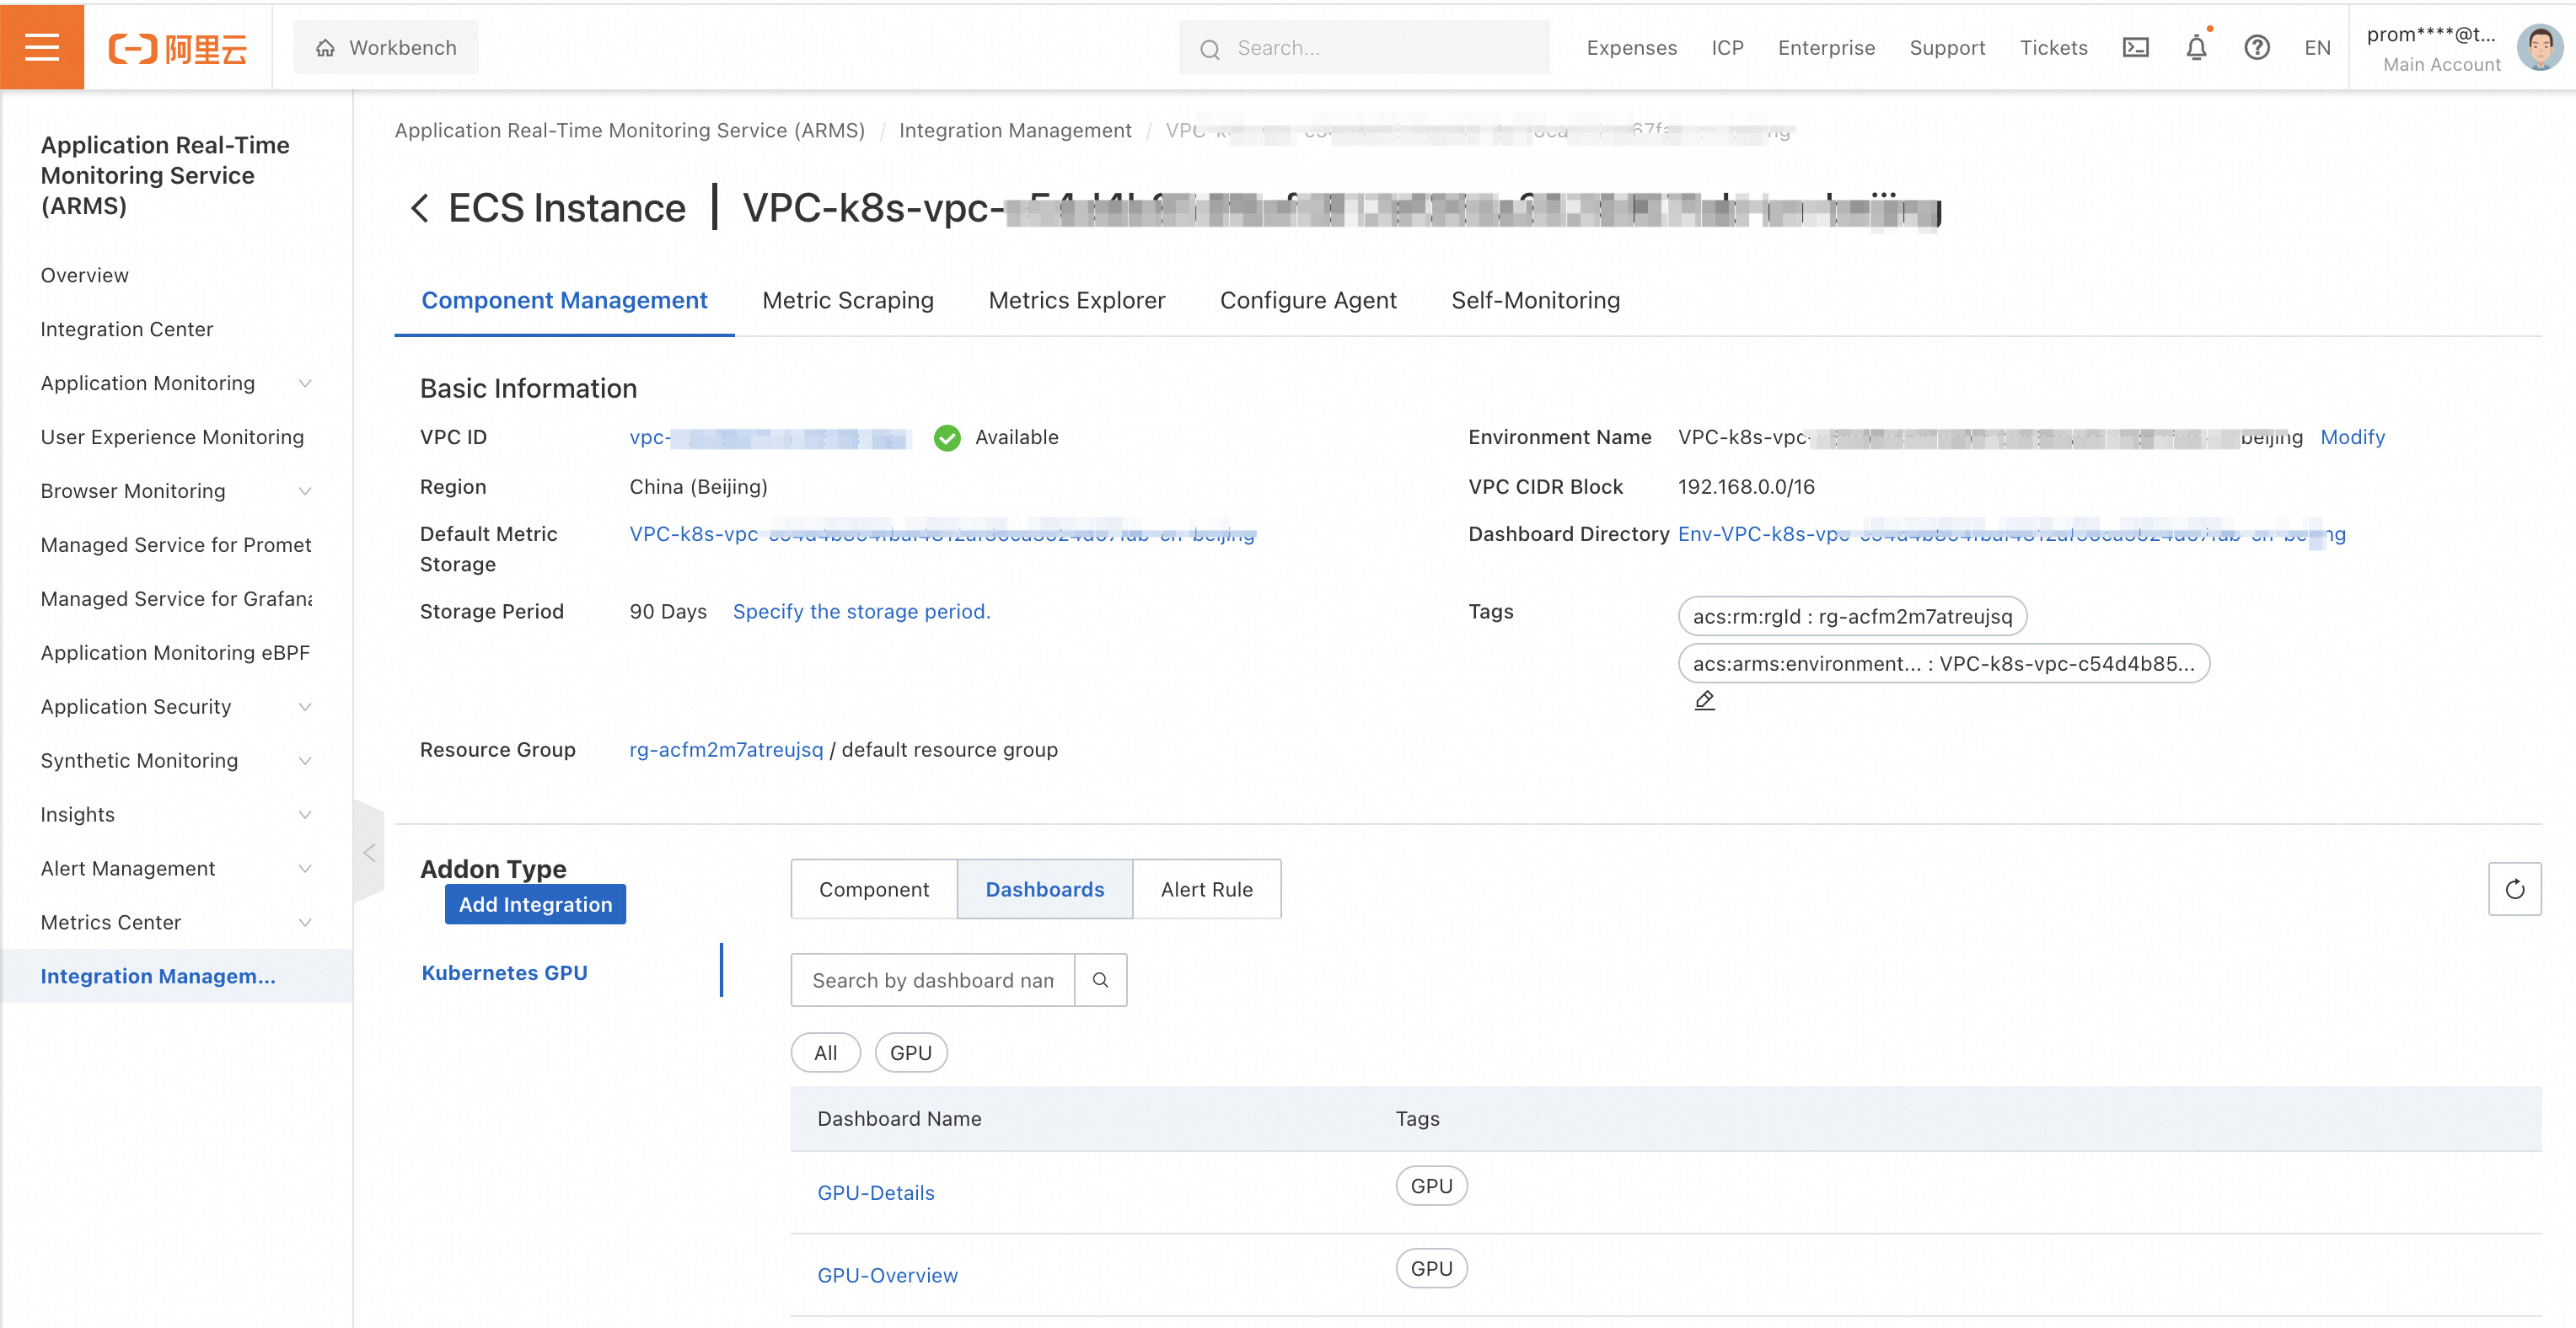Collapse the left sidebar panel
The width and height of the screenshot is (2576, 1328).
pos(369,852)
